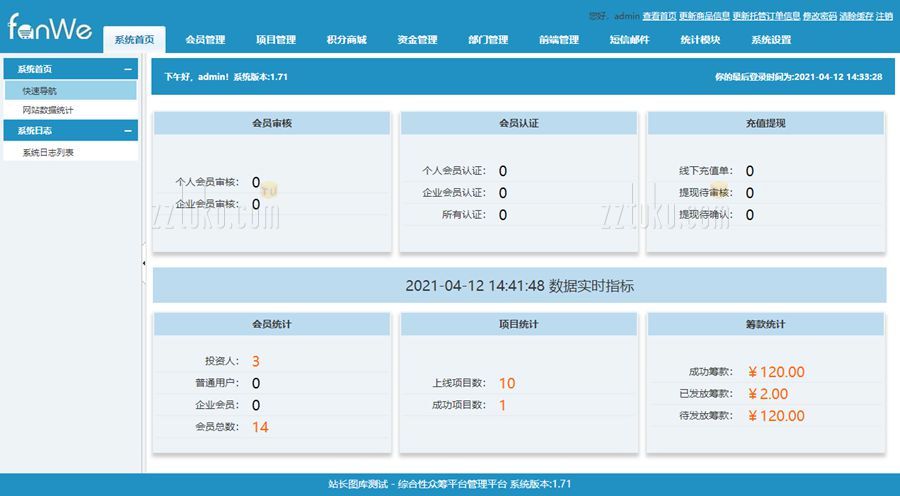Click the 修改密码 link

pos(819,16)
